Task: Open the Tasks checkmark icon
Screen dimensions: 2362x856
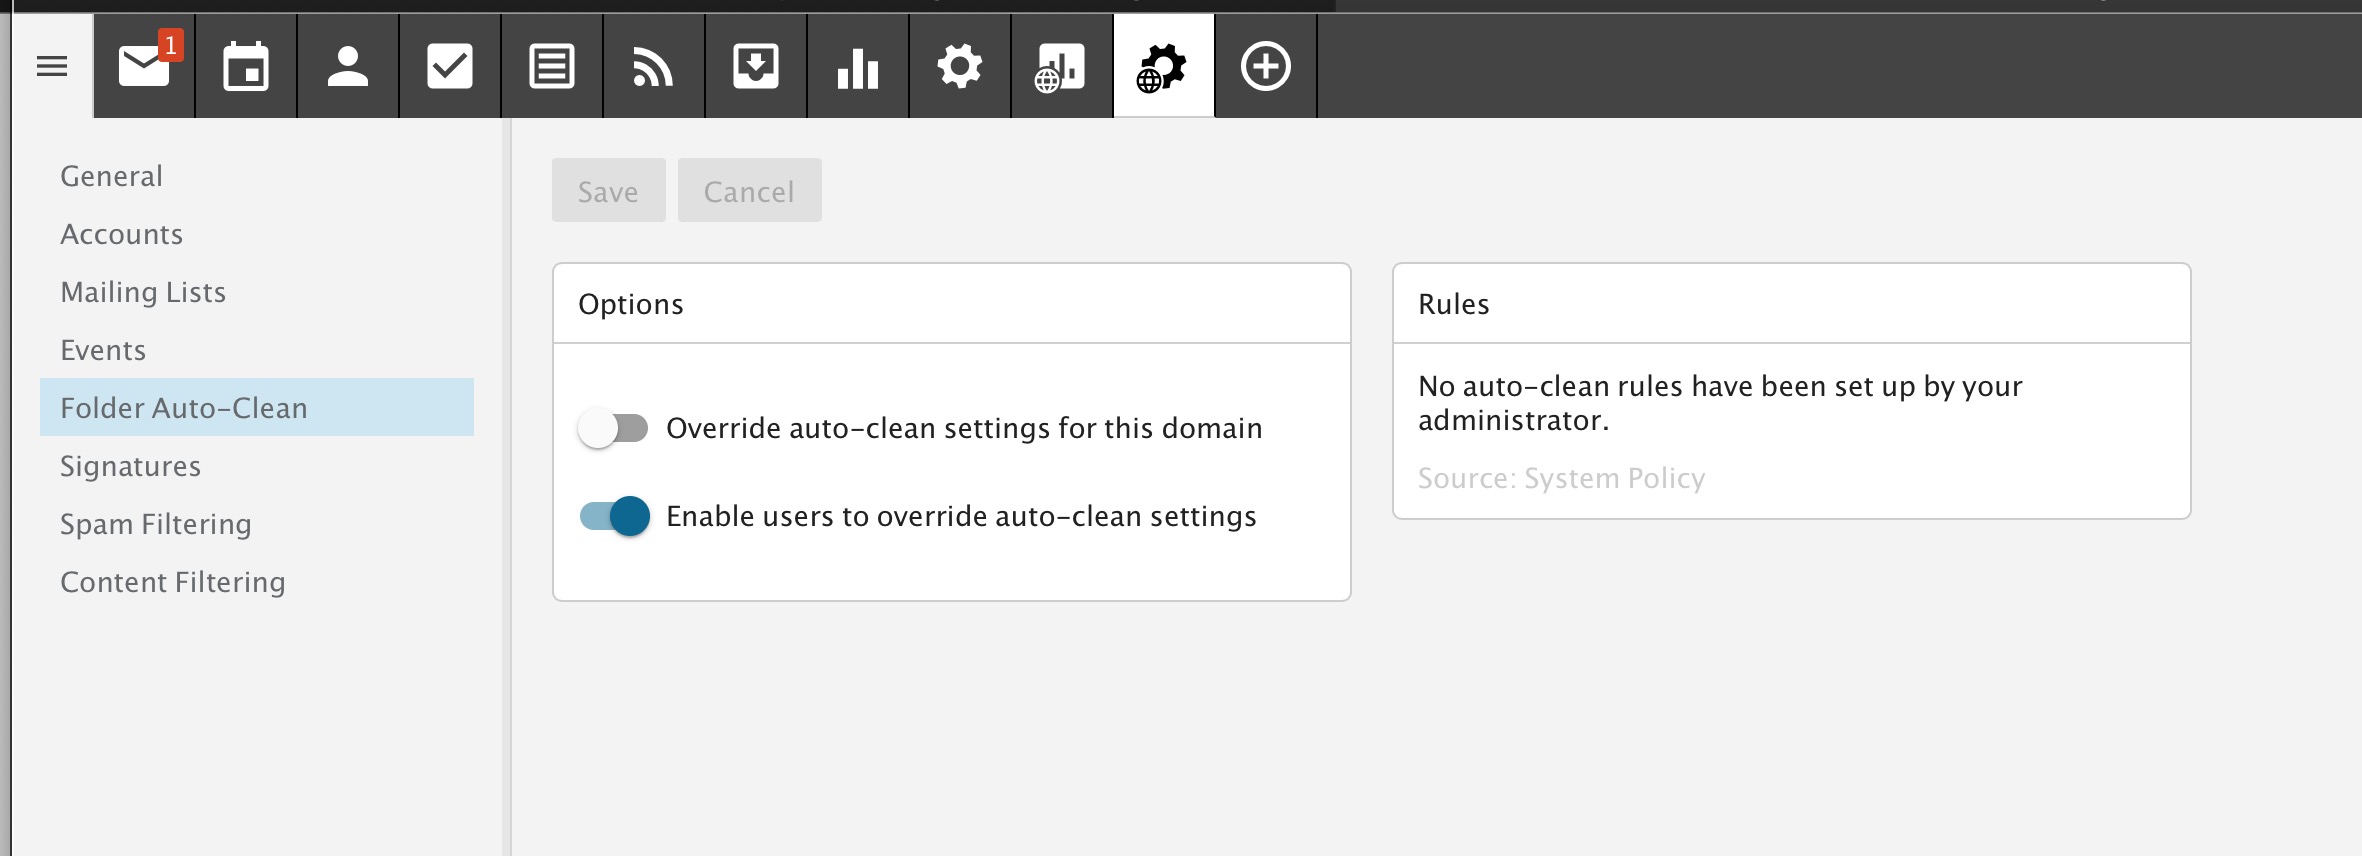Action: point(450,67)
